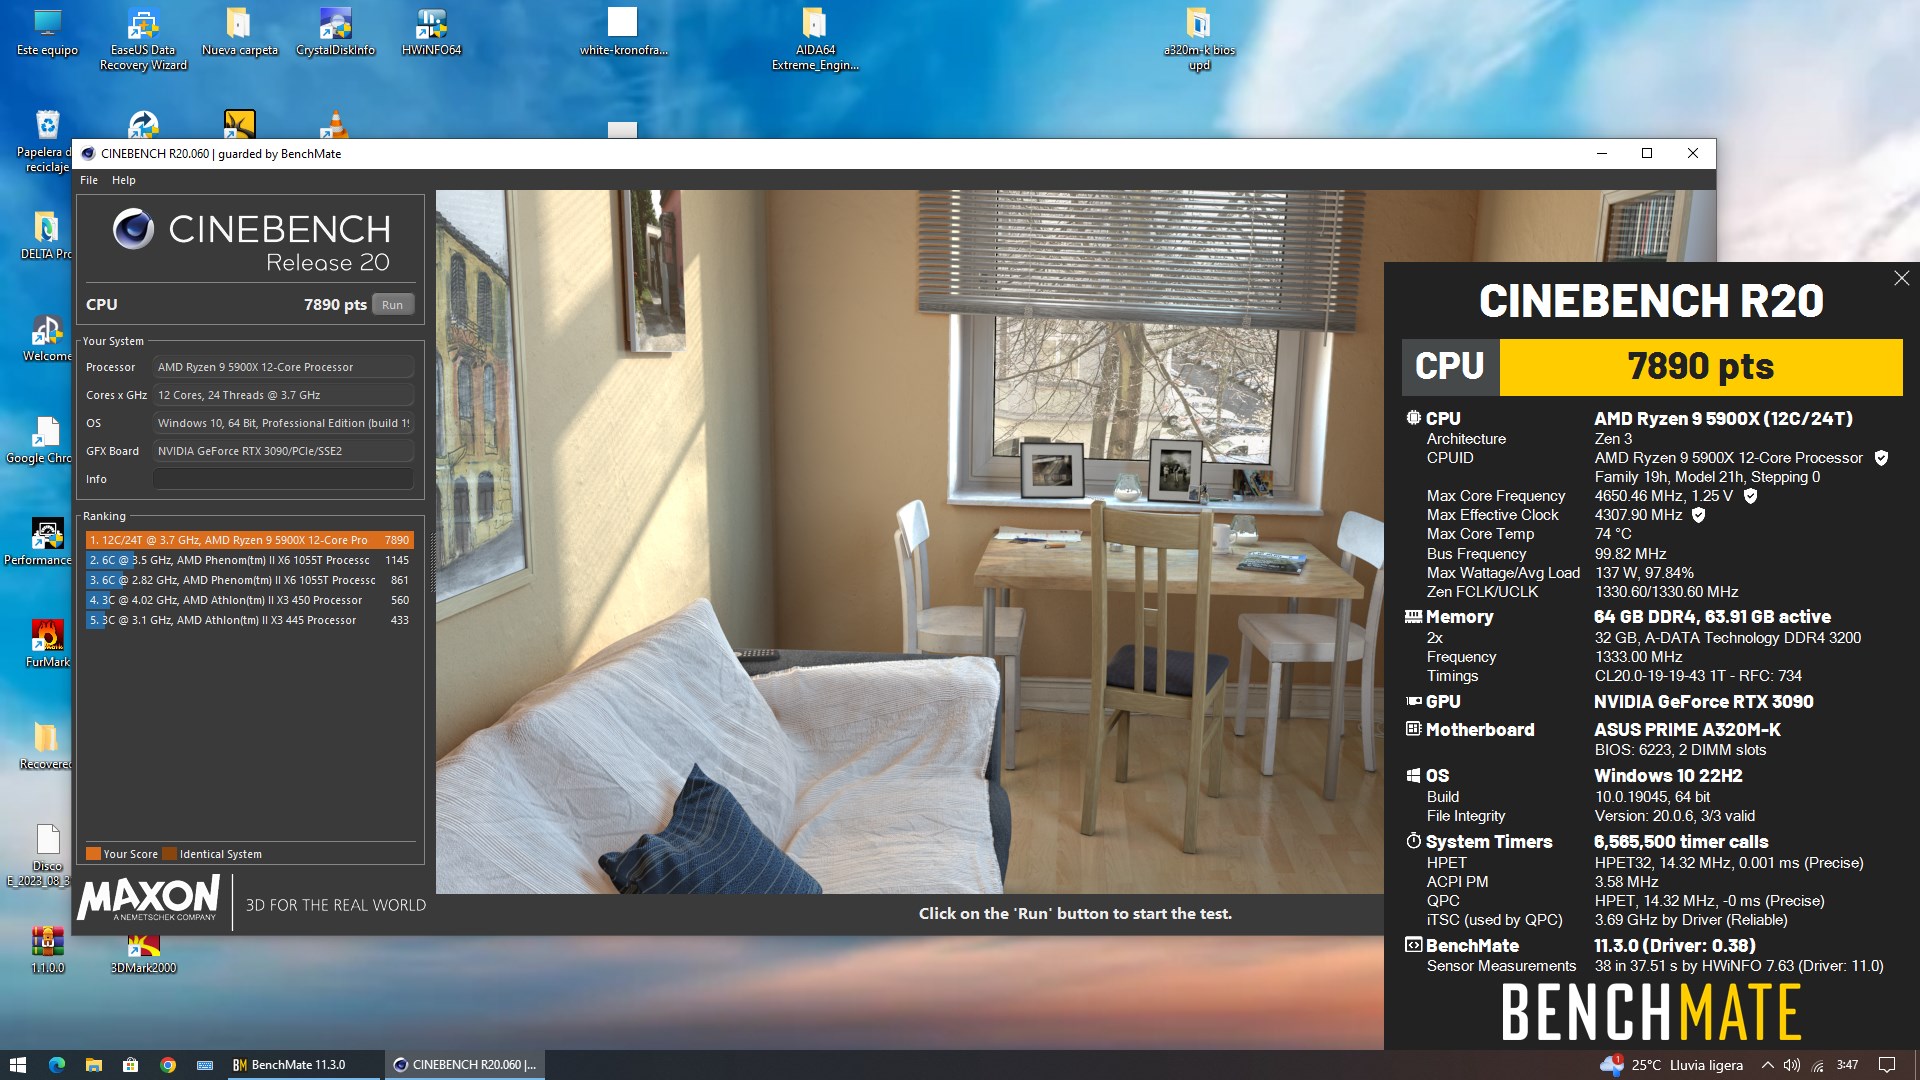The height and width of the screenshot is (1080, 1920).
Task: Open Recovered folder on desktop
Action: (x=45, y=746)
